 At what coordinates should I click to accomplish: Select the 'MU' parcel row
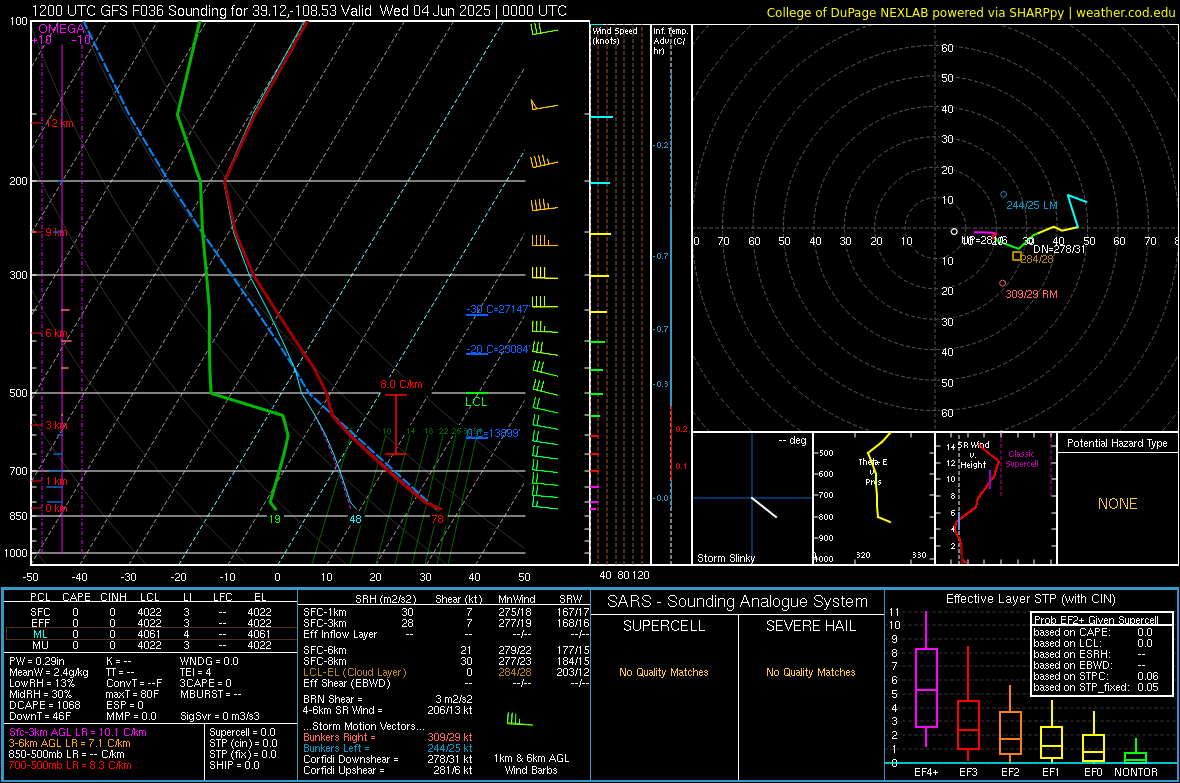click(150, 645)
